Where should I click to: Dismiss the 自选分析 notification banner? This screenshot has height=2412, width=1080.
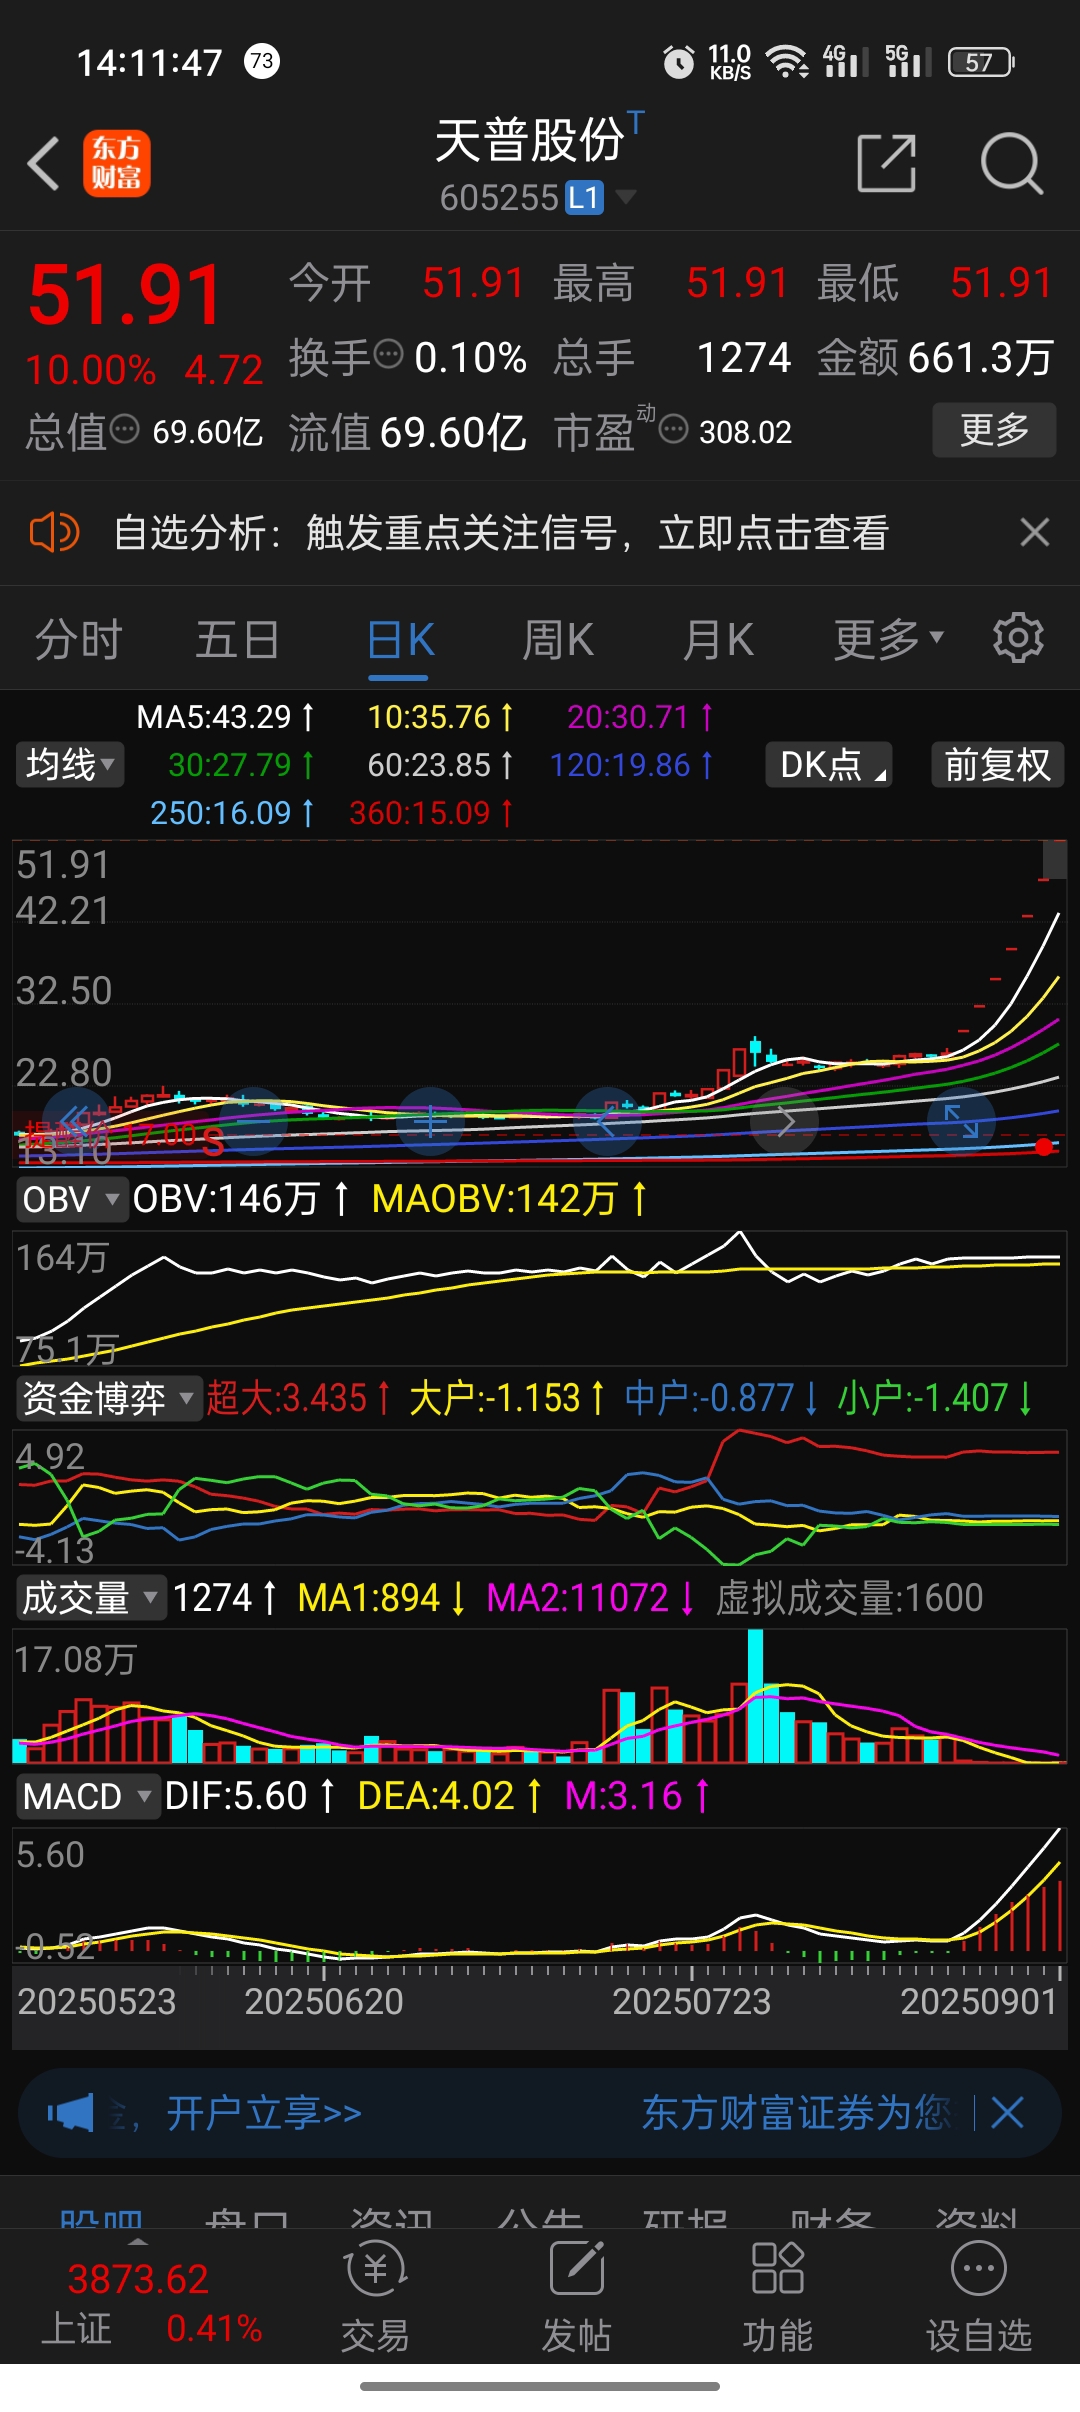[1035, 532]
